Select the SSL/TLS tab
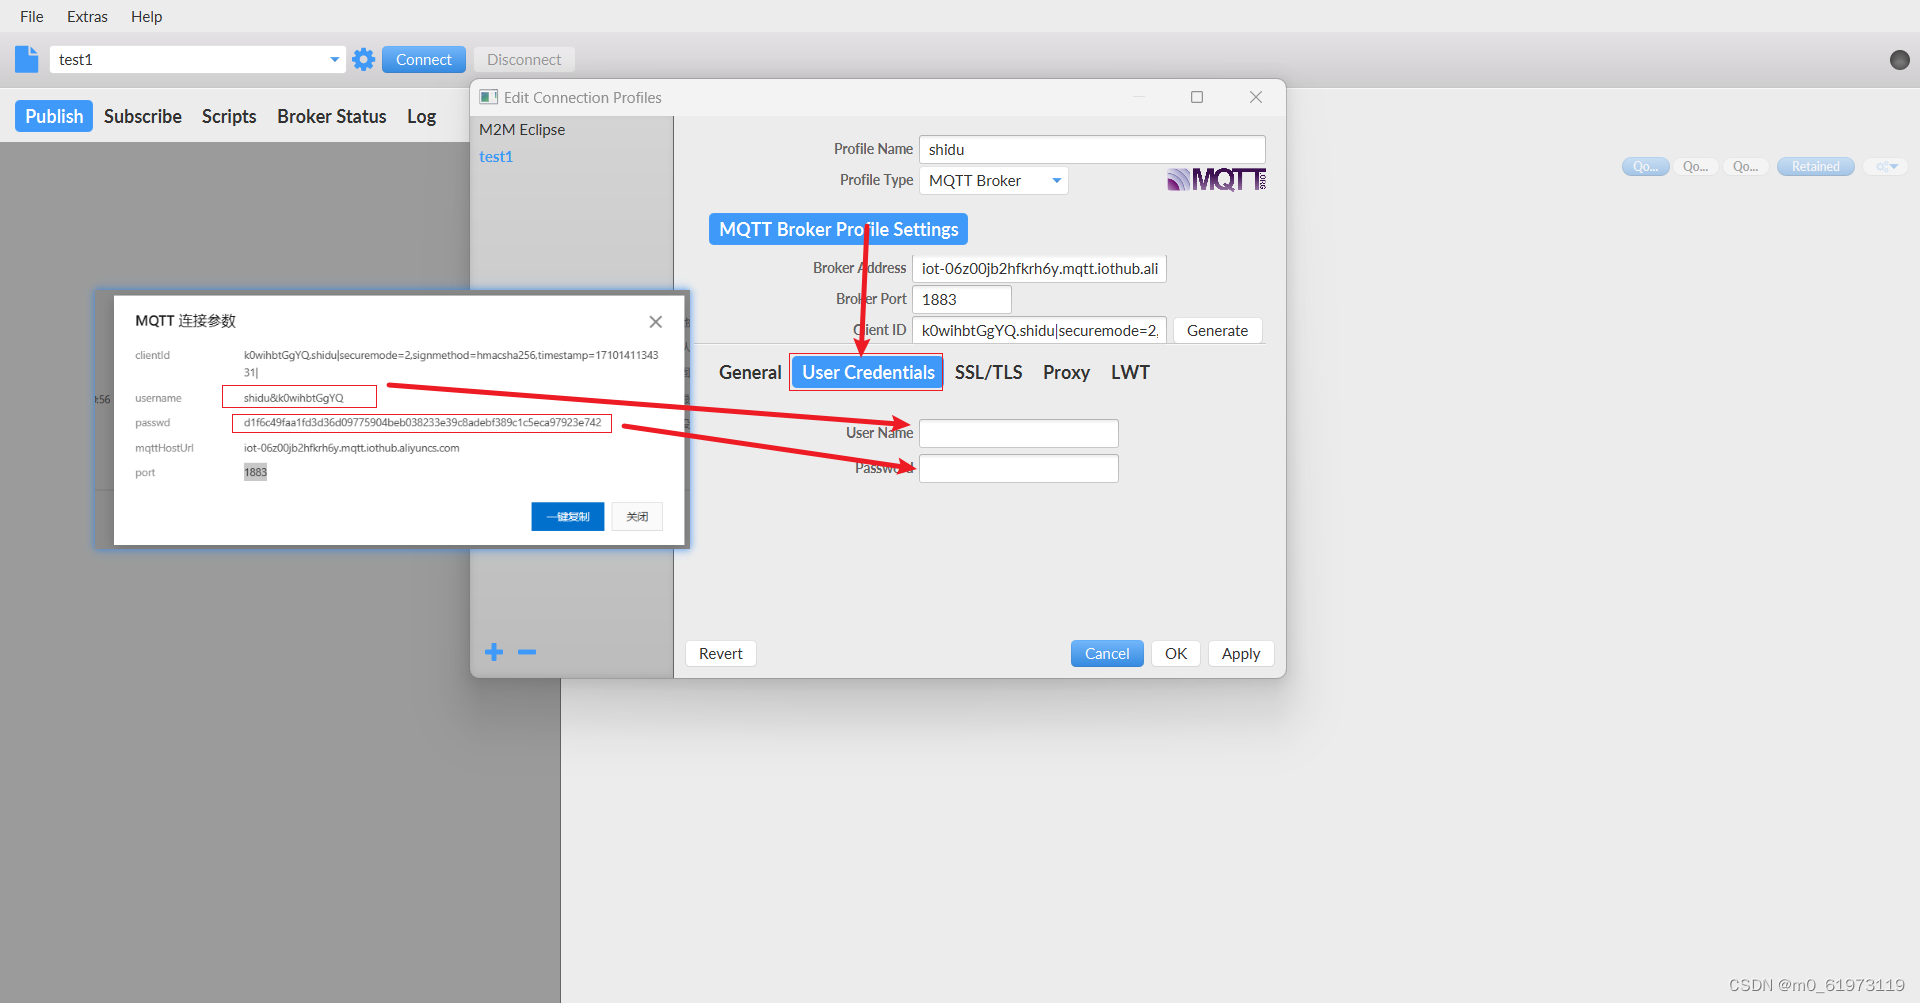Viewport: 1920px width, 1003px height. coord(988,372)
